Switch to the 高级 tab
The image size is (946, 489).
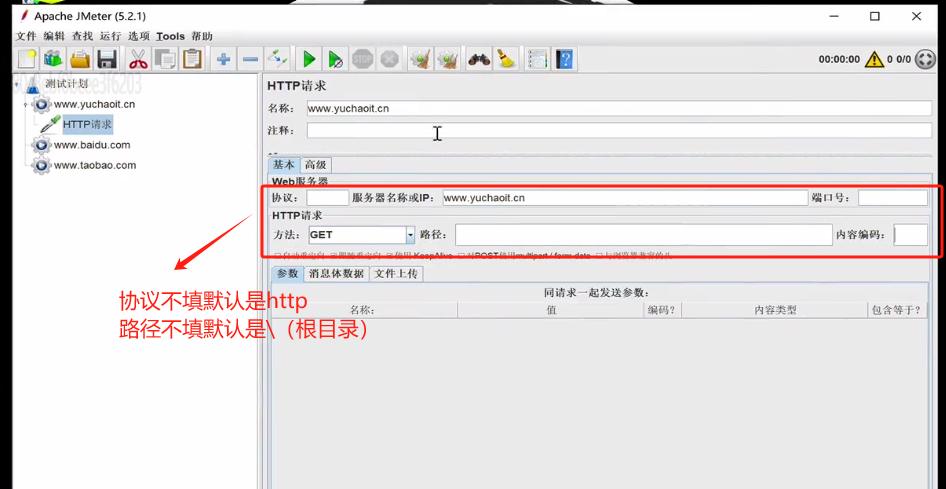pyautogui.click(x=316, y=165)
